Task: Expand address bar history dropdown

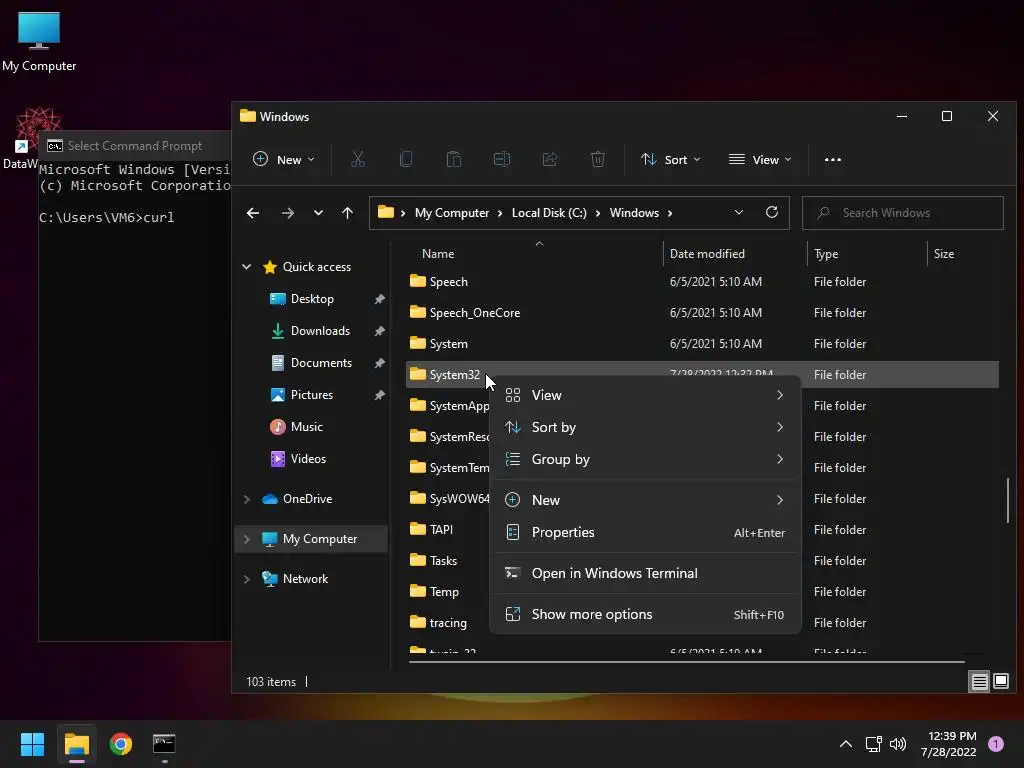Action: pos(739,212)
